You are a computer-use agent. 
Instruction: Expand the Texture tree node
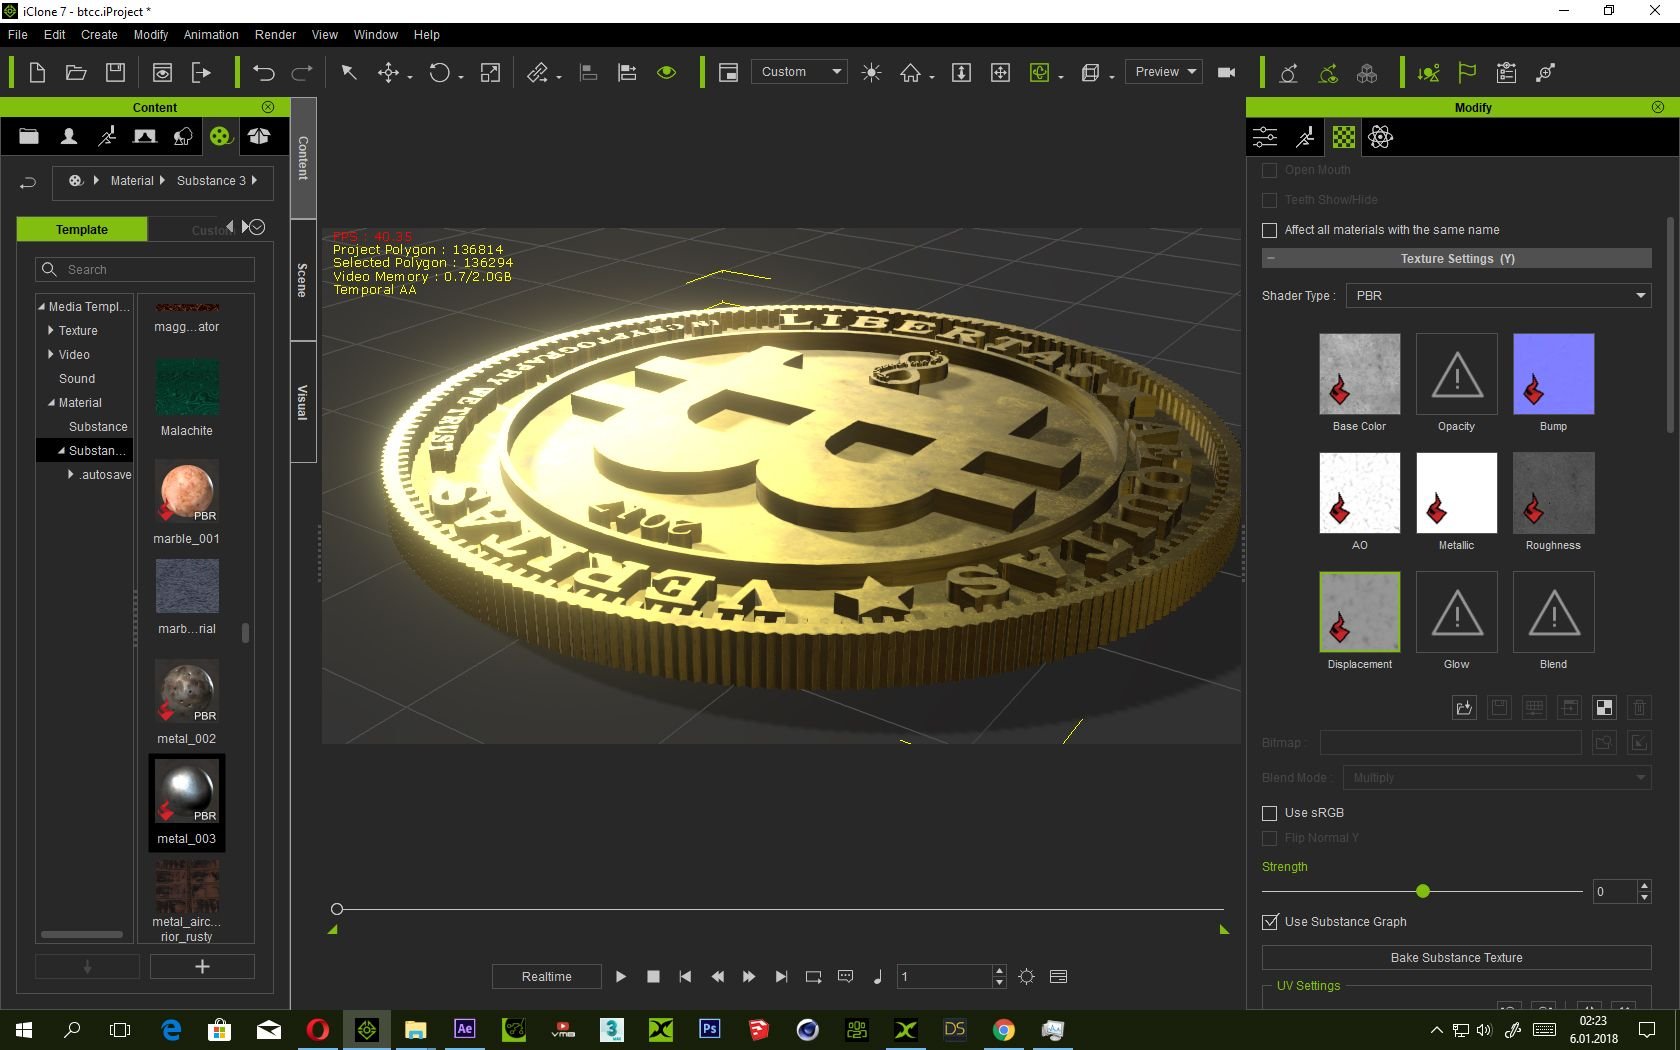point(51,331)
